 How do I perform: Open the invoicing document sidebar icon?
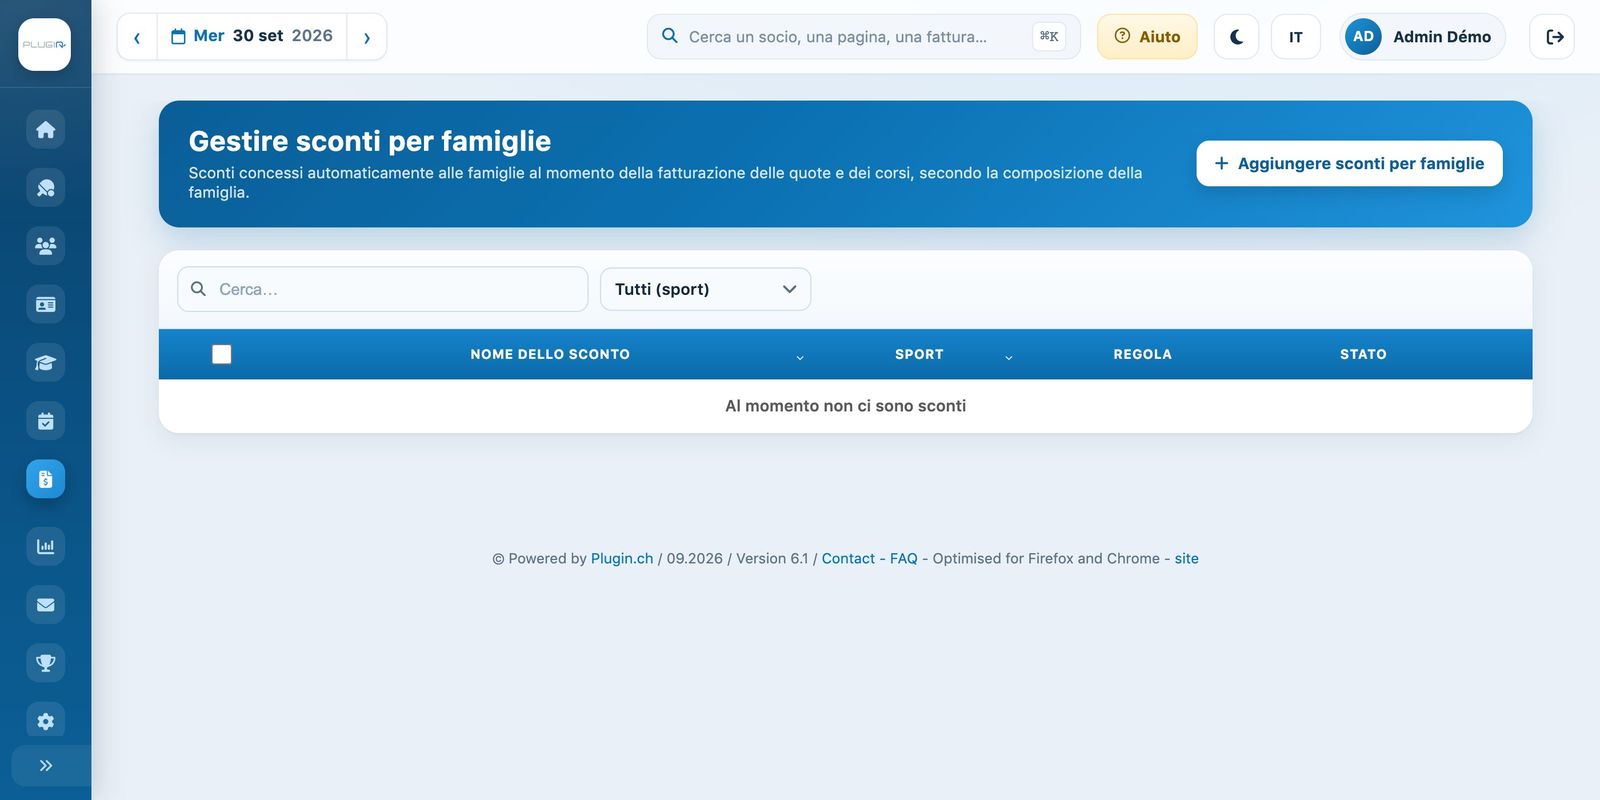[x=46, y=479]
